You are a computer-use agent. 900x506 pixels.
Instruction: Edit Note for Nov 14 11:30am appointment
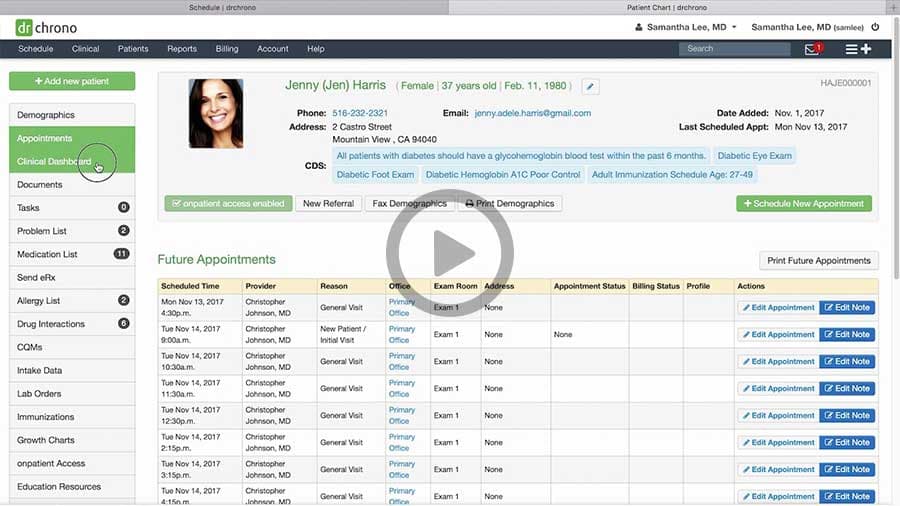click(847, 388)
